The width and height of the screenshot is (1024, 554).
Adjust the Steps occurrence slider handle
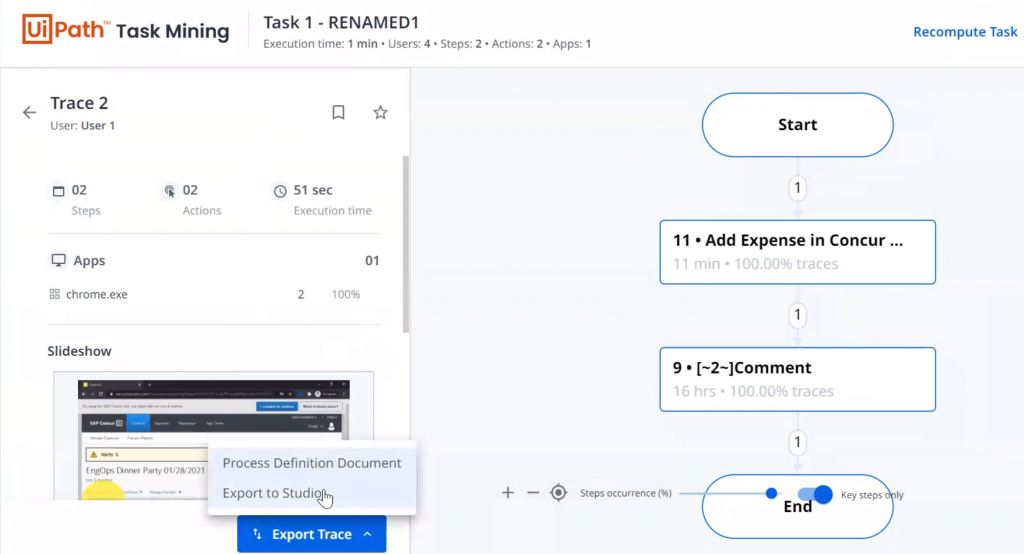[771, 493]
